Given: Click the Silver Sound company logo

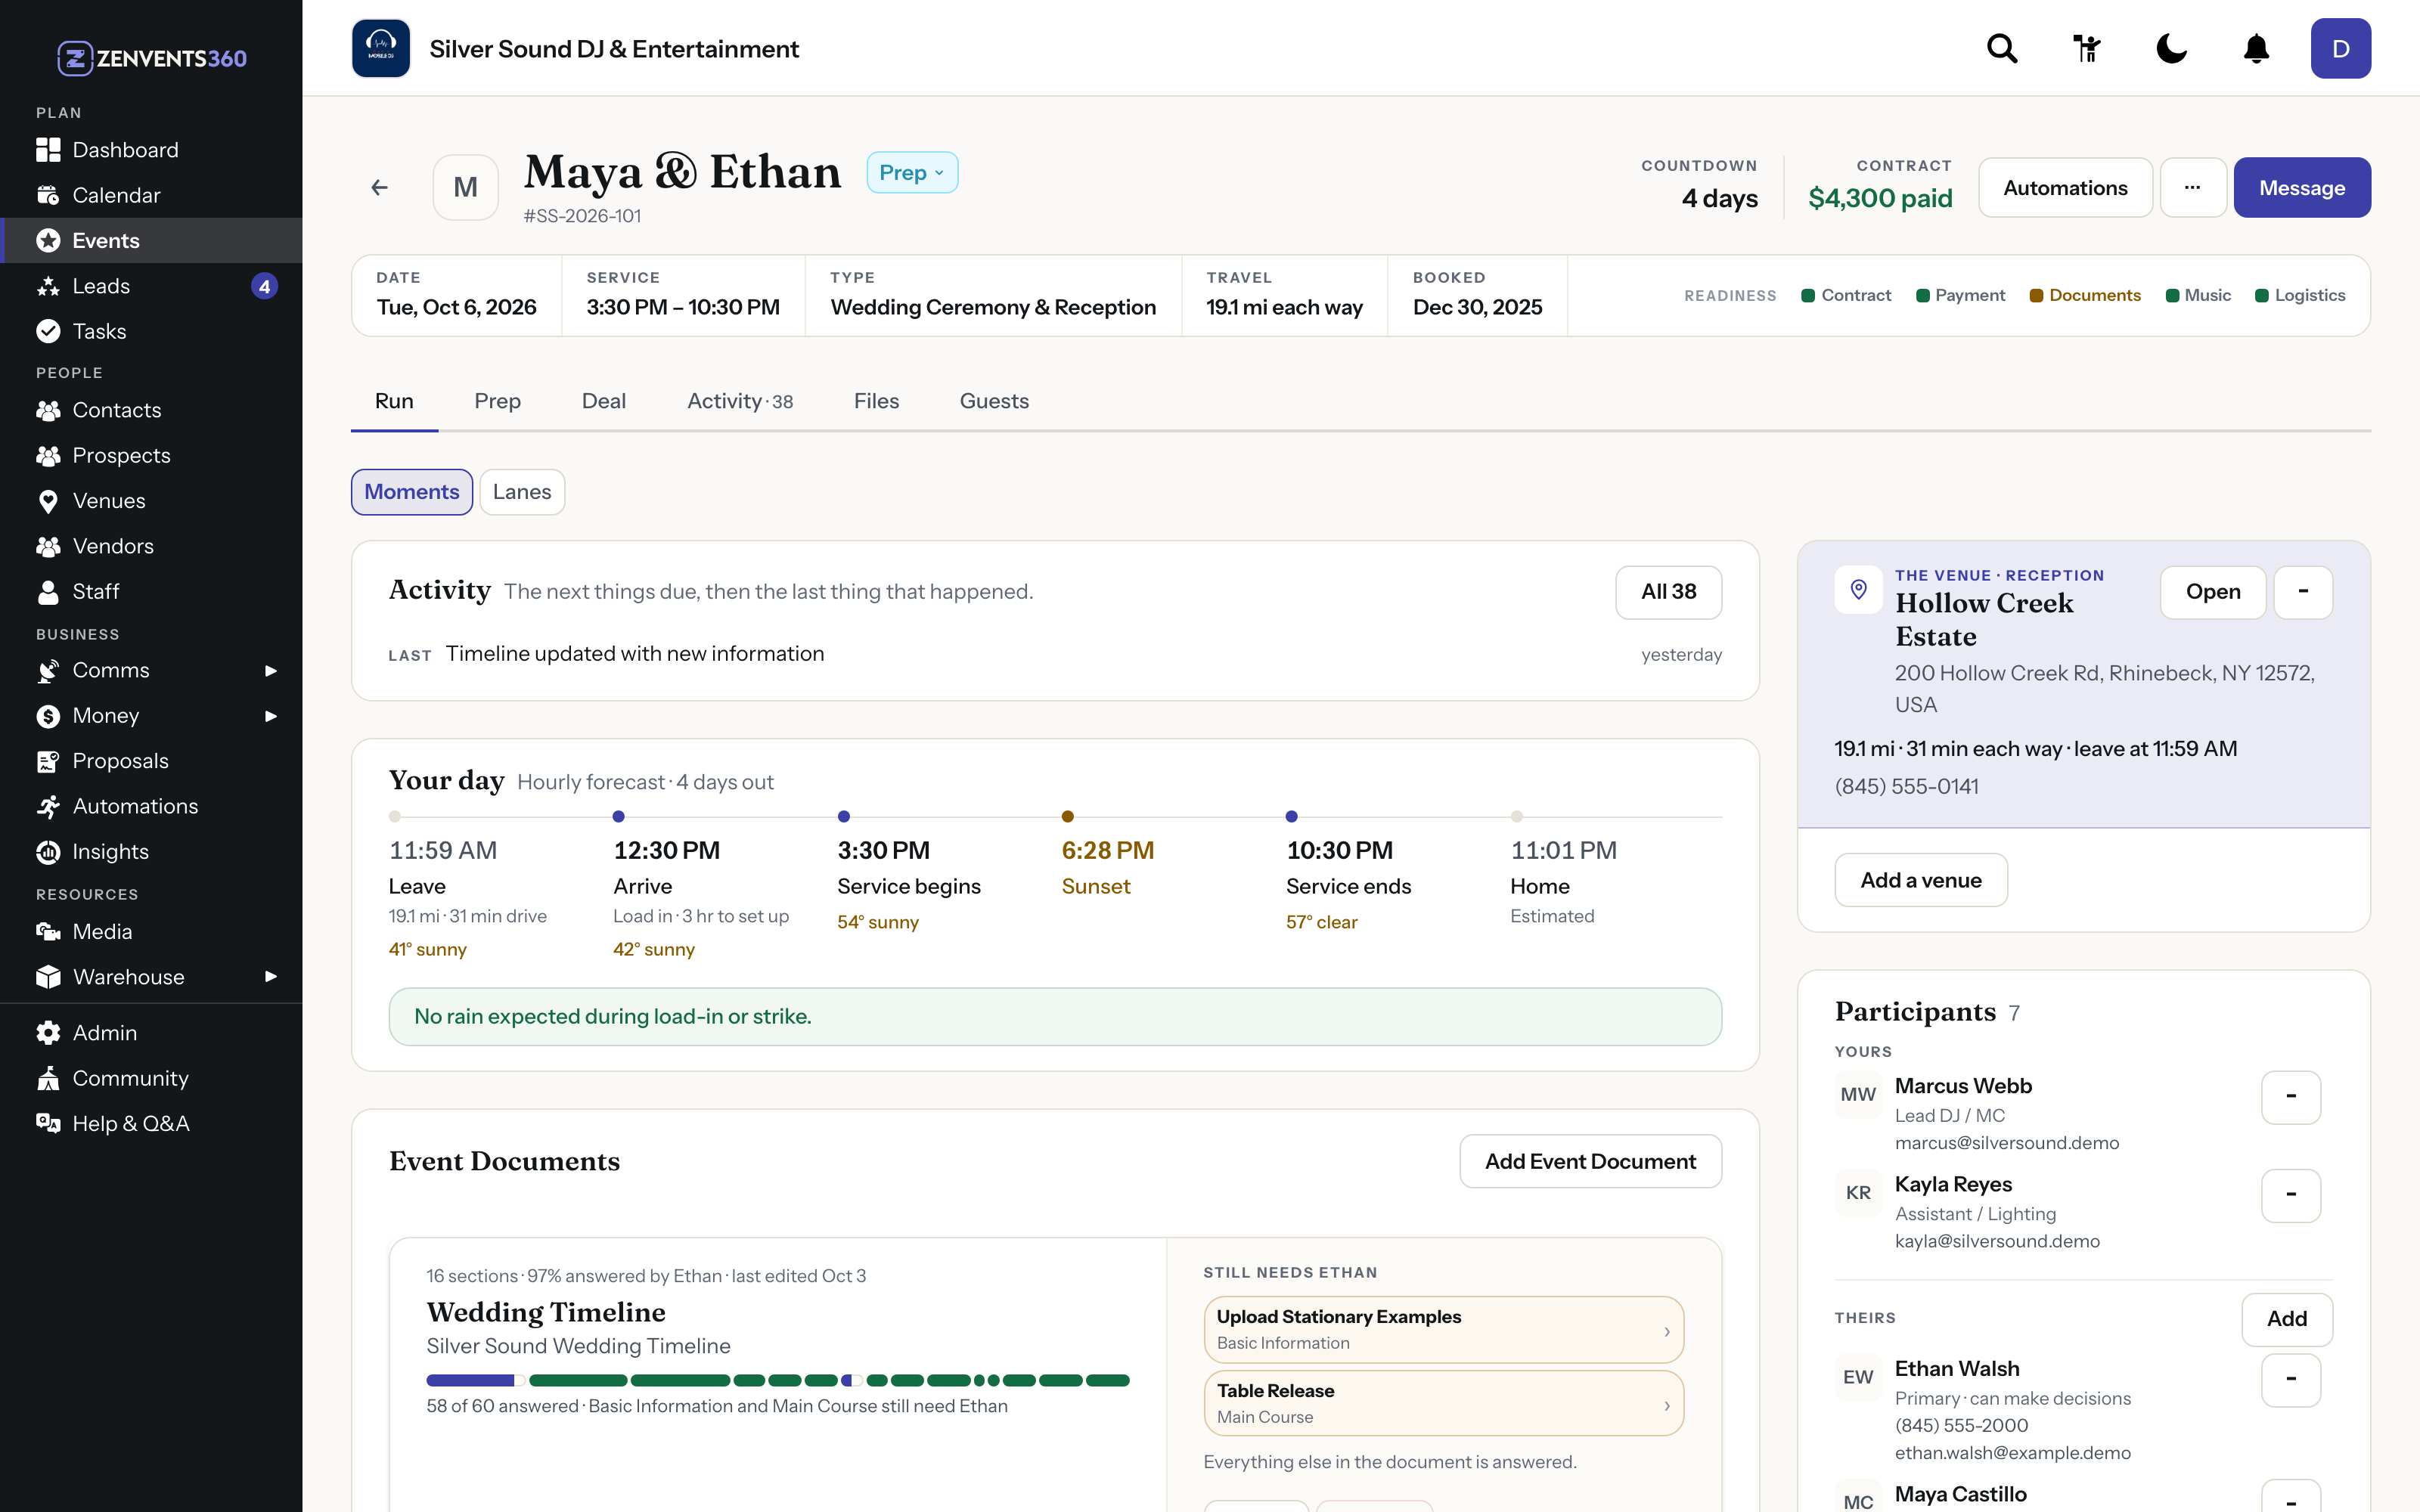Looking at the screenshot, I should [x=381, y=48].
